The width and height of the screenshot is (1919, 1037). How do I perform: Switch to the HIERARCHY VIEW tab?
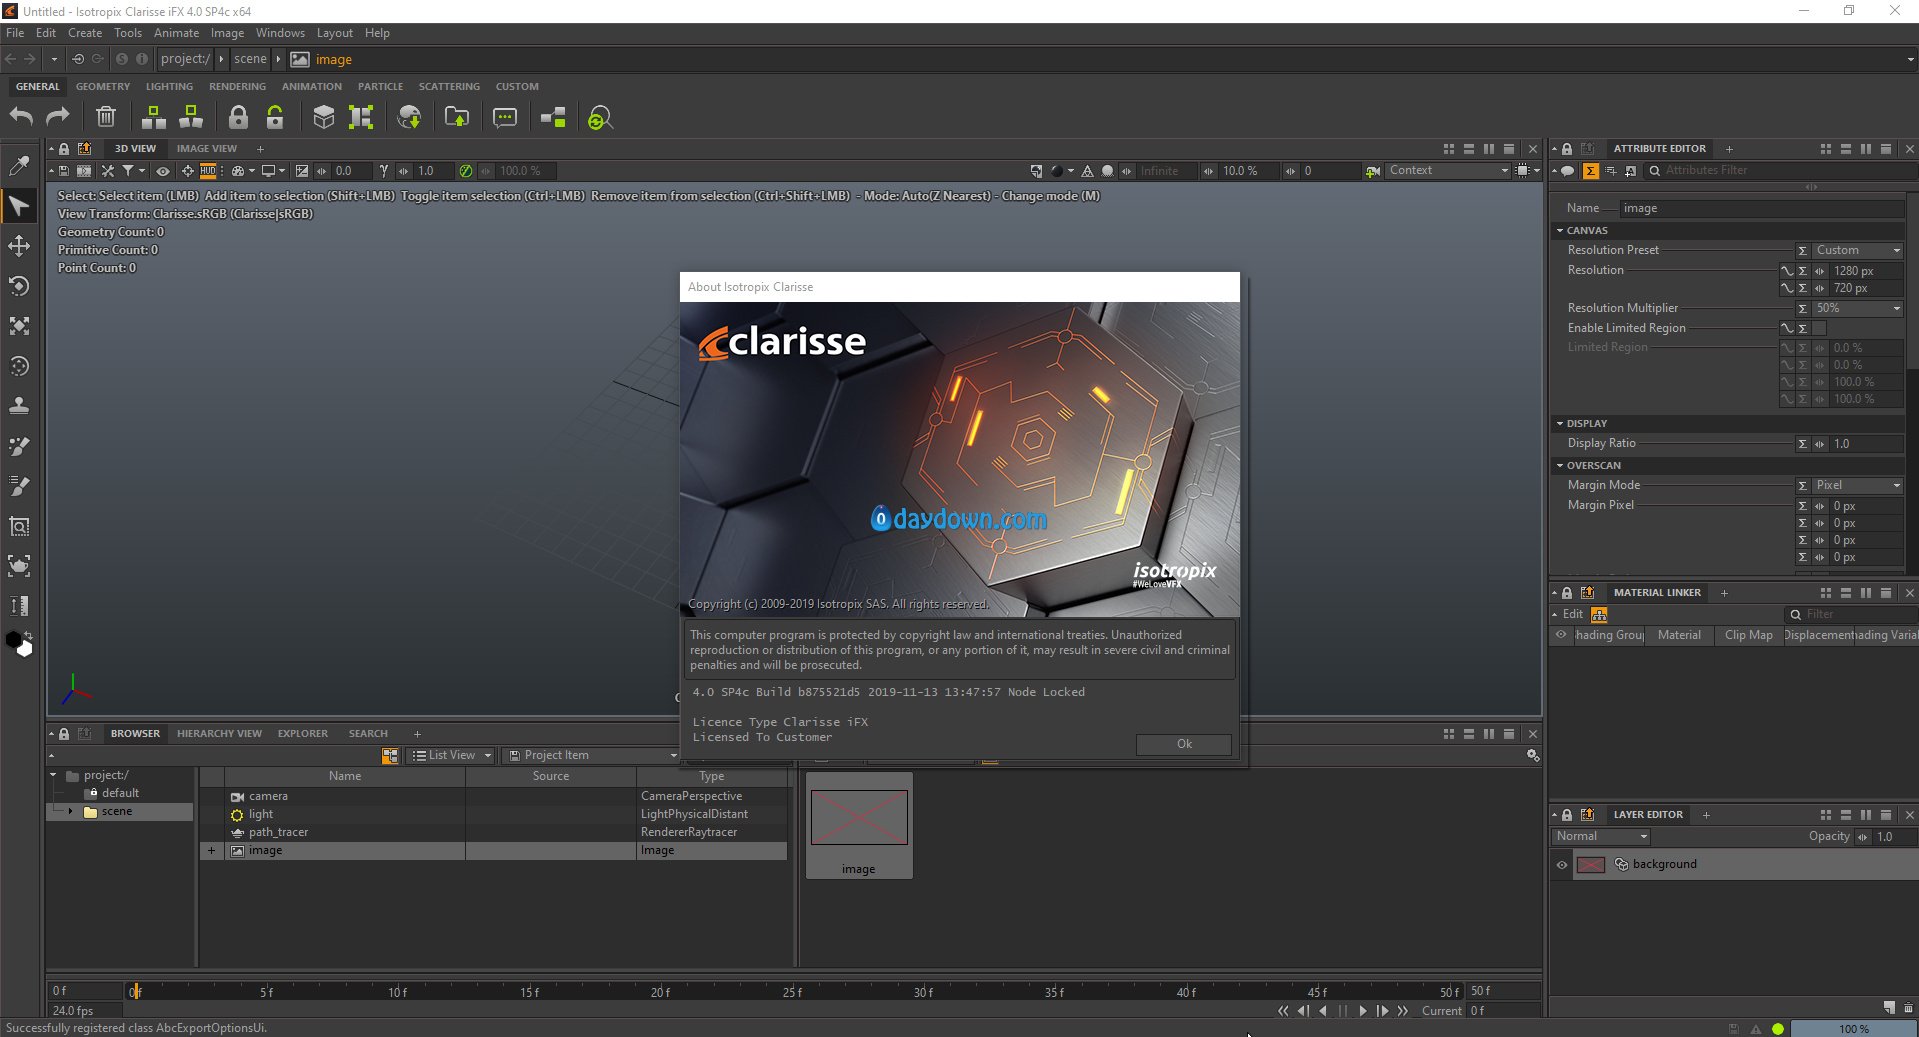tap(219, 734)
